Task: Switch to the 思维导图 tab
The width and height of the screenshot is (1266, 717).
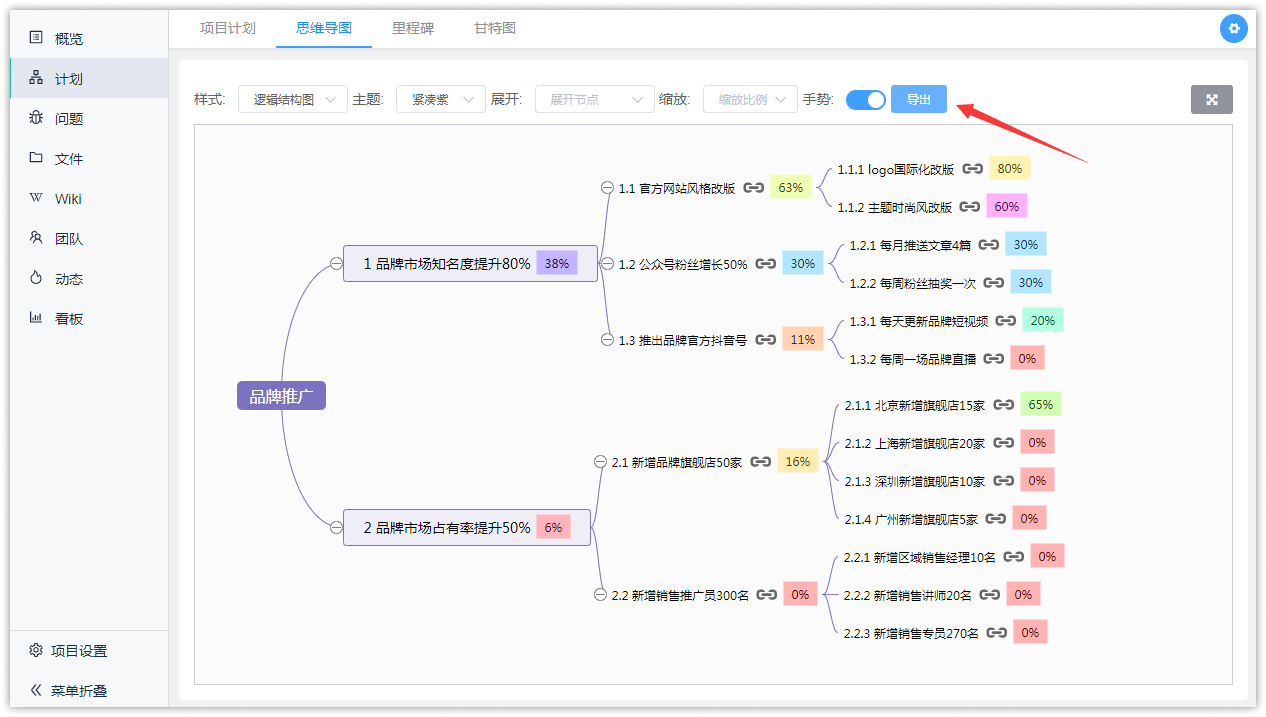Action: pos(324,28)
